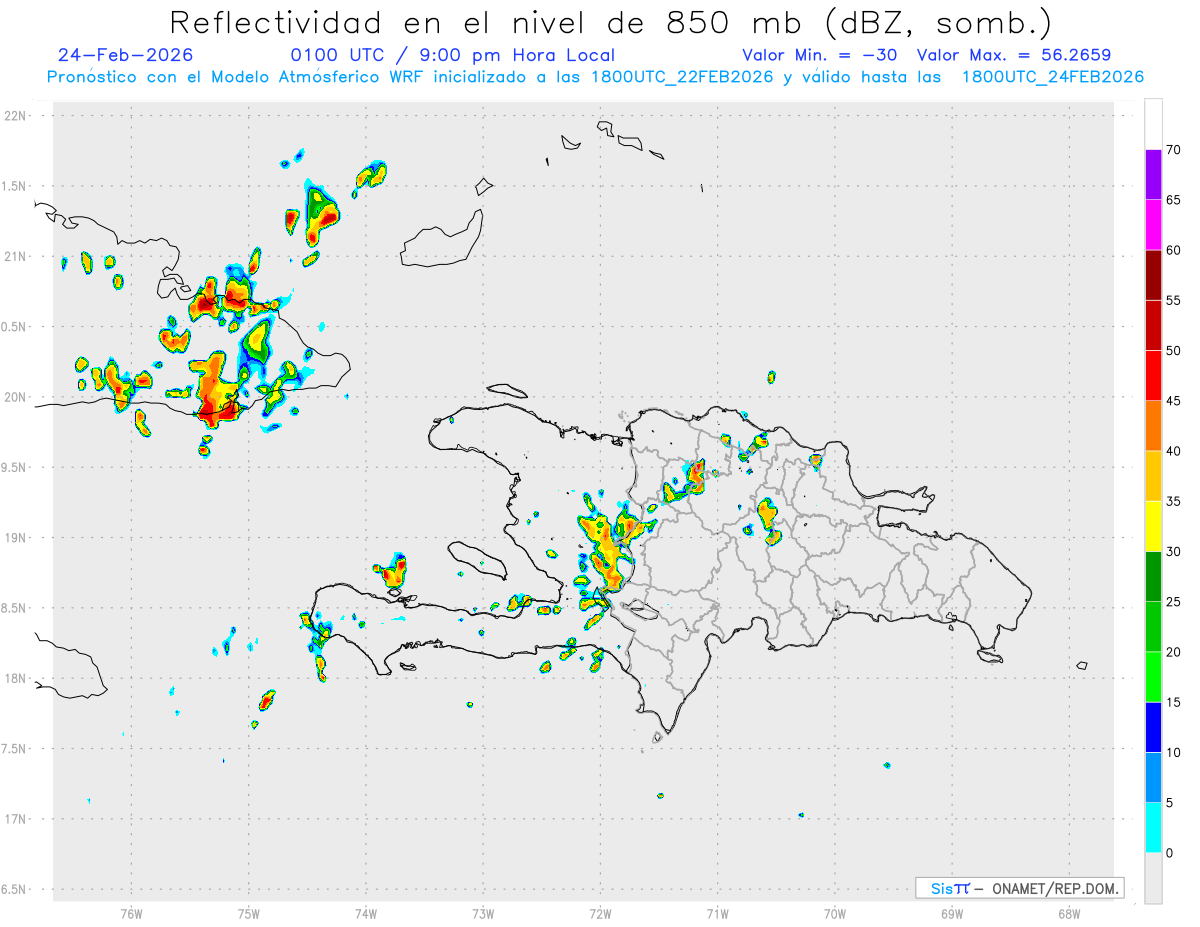Screen dimensions: 1200x927
Task: Click the '8.5N' latitude label
Action: [x=15, y=608]
